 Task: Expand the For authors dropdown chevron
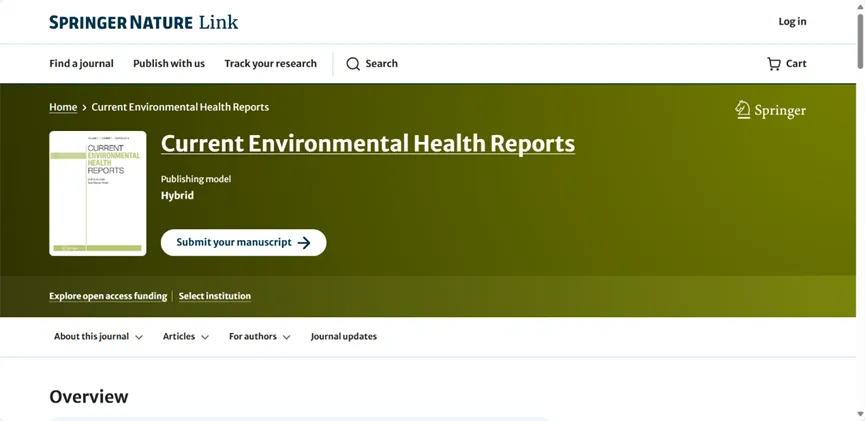tap(286, 337)
